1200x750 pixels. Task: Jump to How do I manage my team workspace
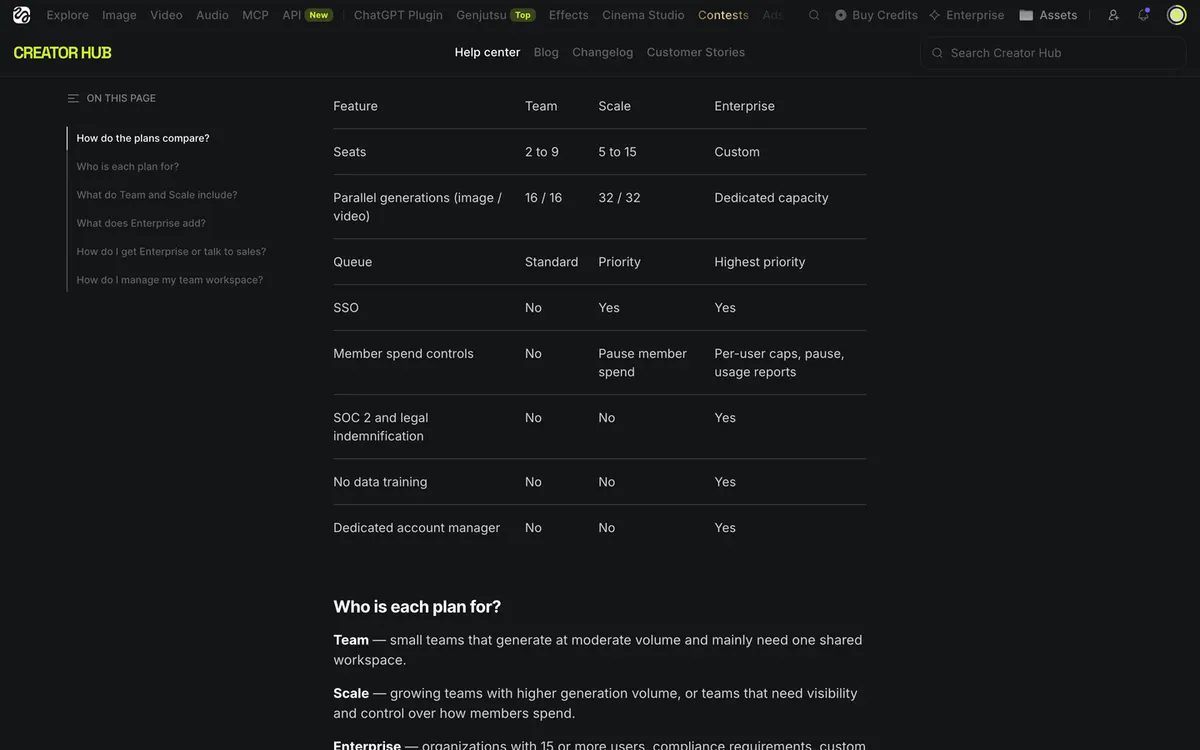[x=170, y=280]
